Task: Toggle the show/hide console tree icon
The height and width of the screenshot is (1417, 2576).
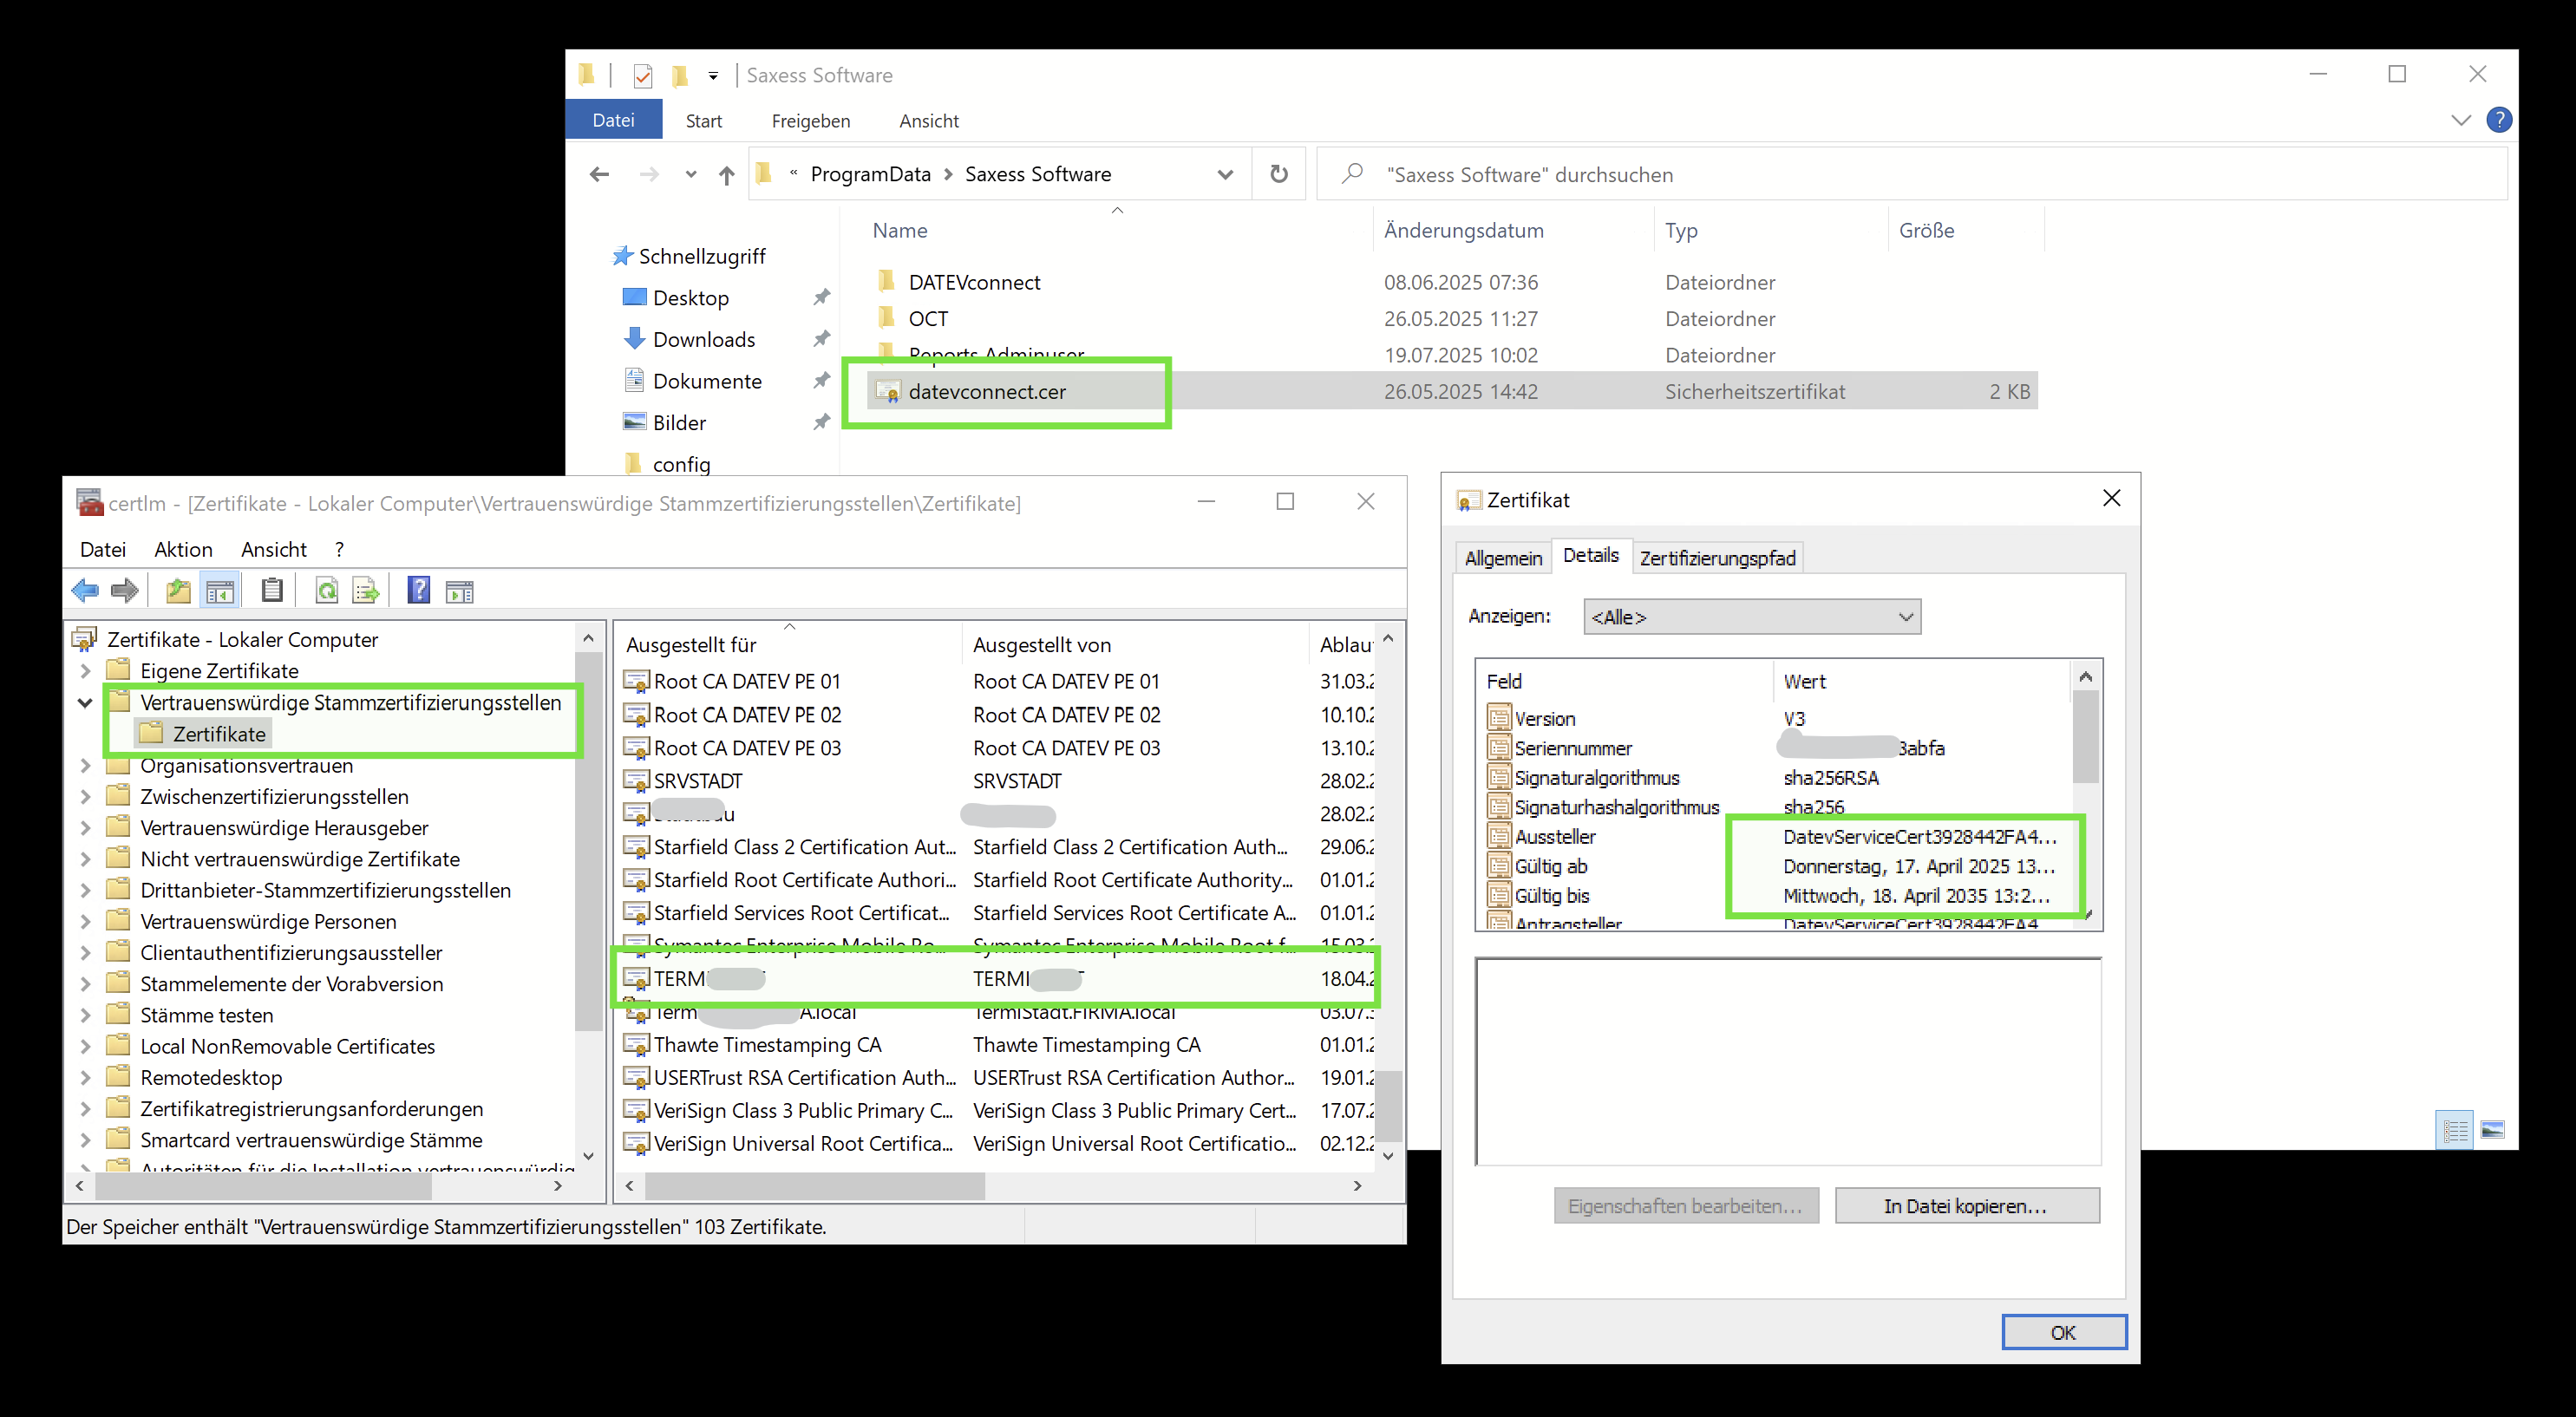Action: 220,591
